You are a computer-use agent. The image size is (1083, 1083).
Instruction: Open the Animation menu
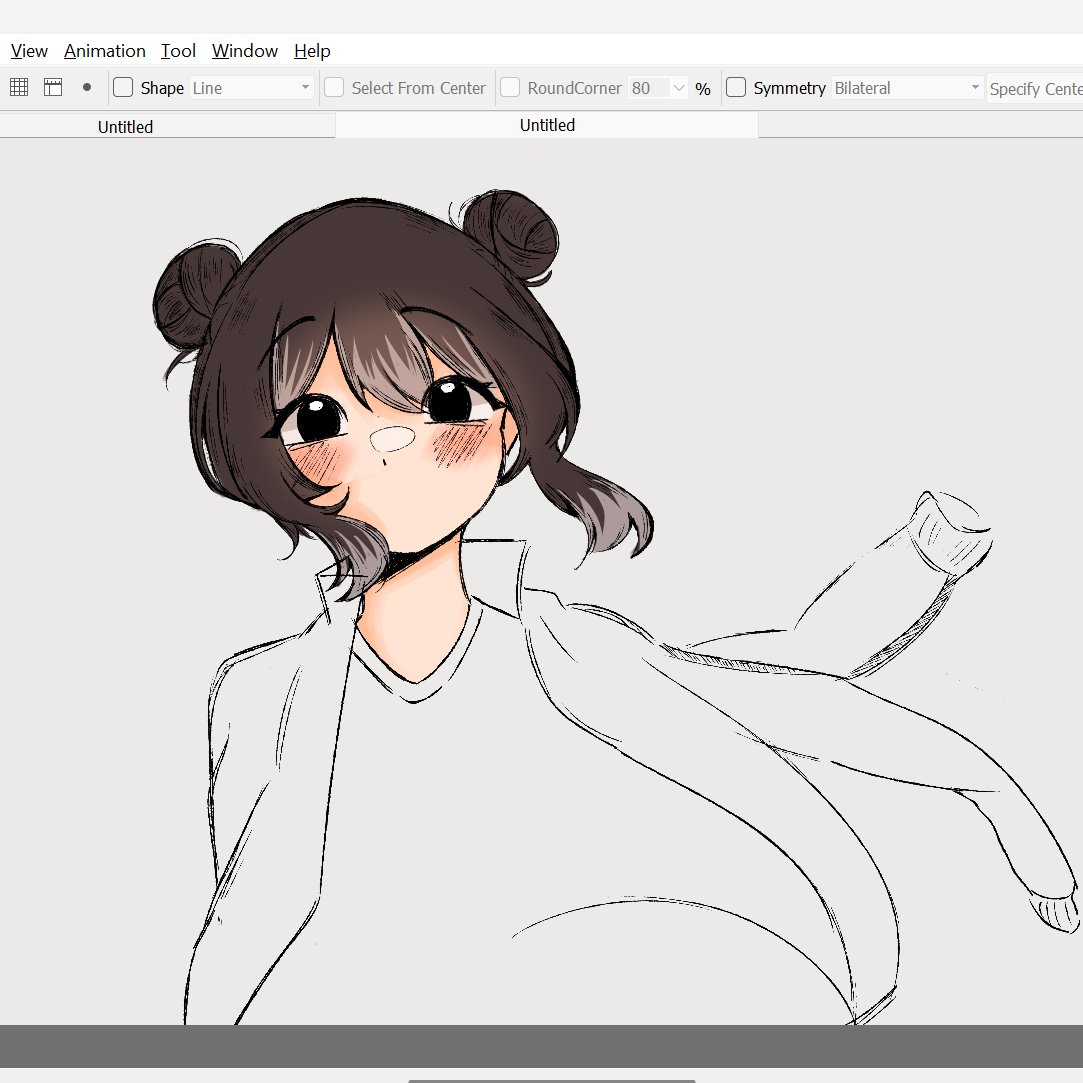(105, 51)
